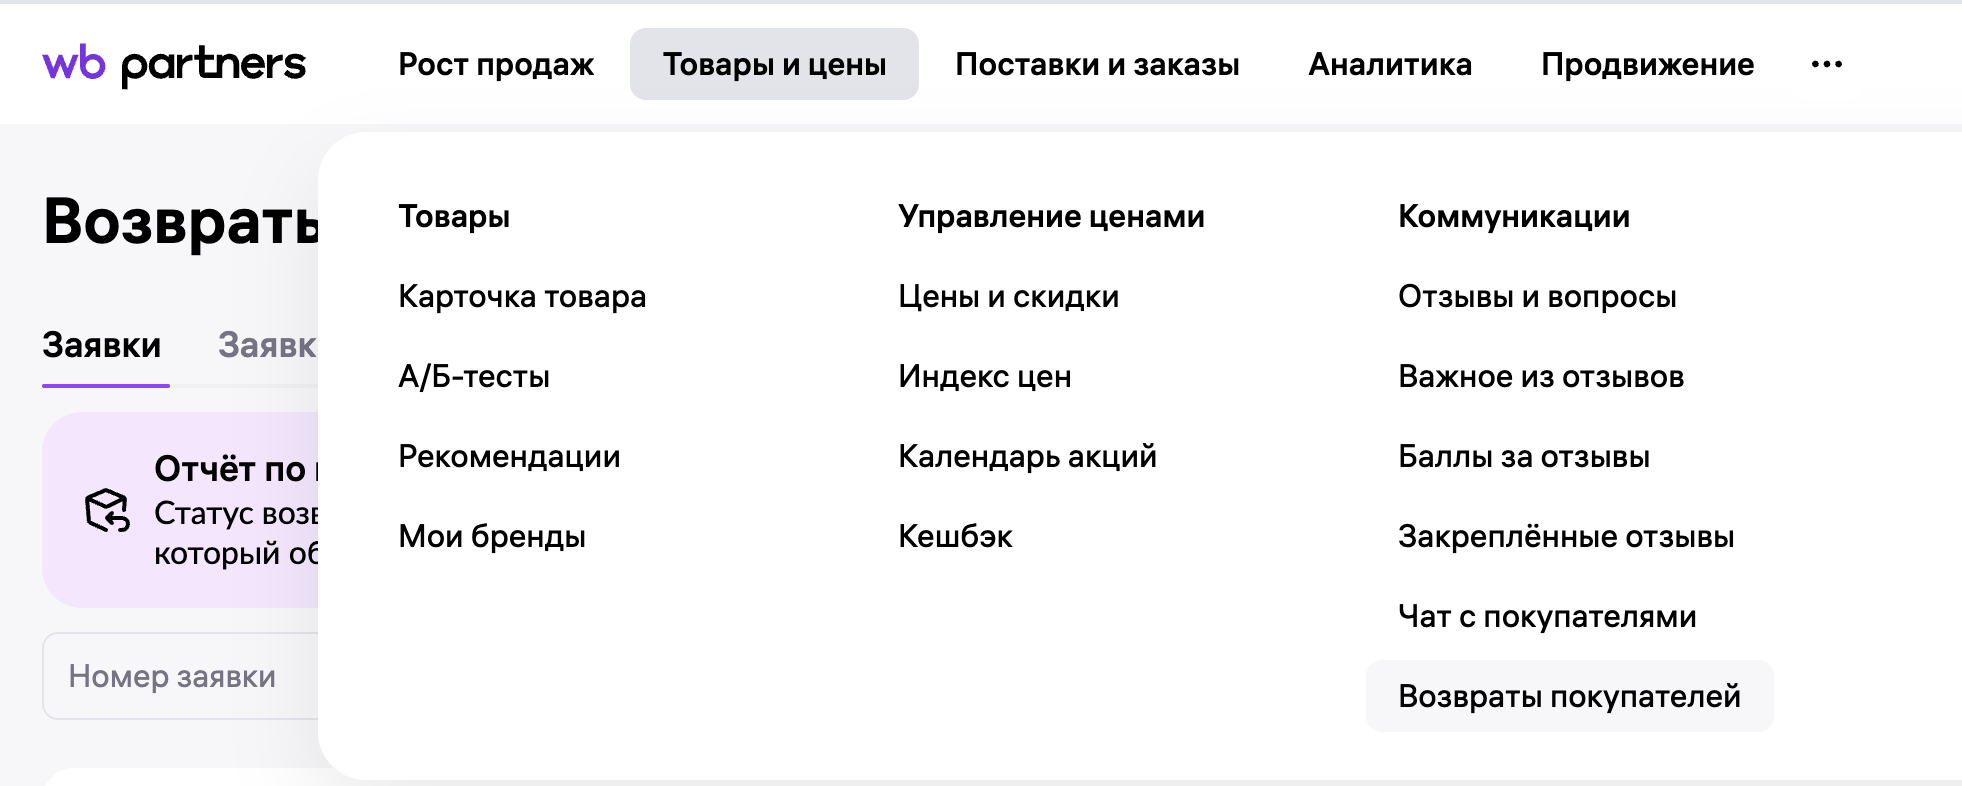Open the Рост продаж menu
Screen dimensions: 1962x786
(496, 64)
